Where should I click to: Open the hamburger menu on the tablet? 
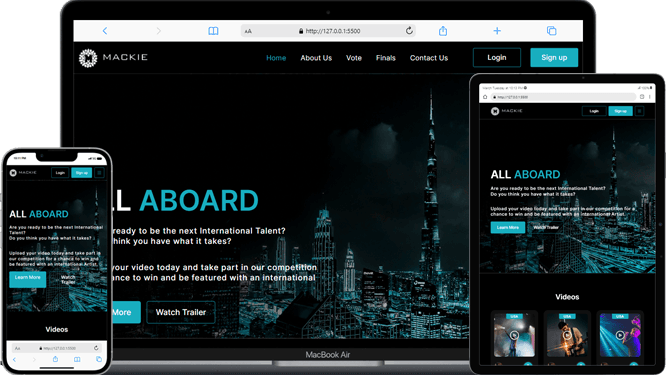click(x=640, y=111)
